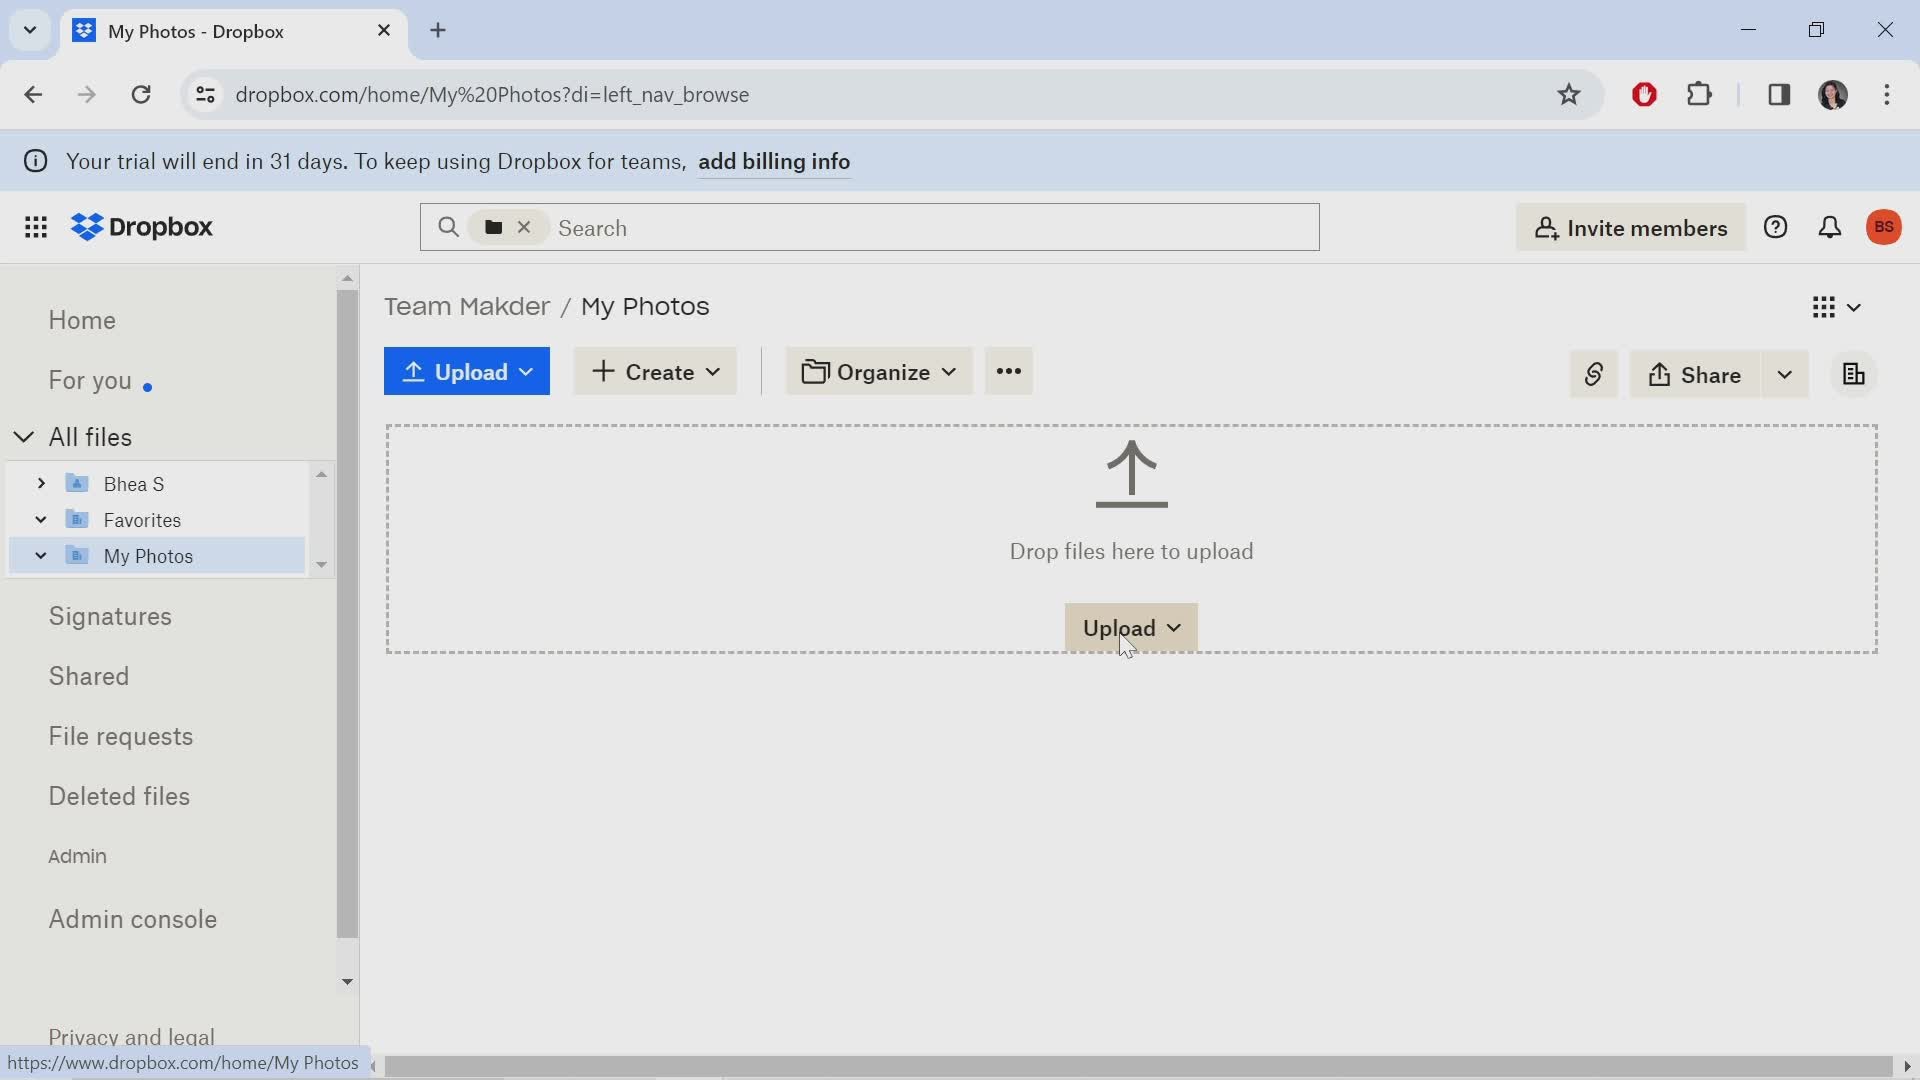Image resolution: width=1920 pixels, height=1080 pixels.
Task: Open For you in the sidebar
Action: pos(90,381)
